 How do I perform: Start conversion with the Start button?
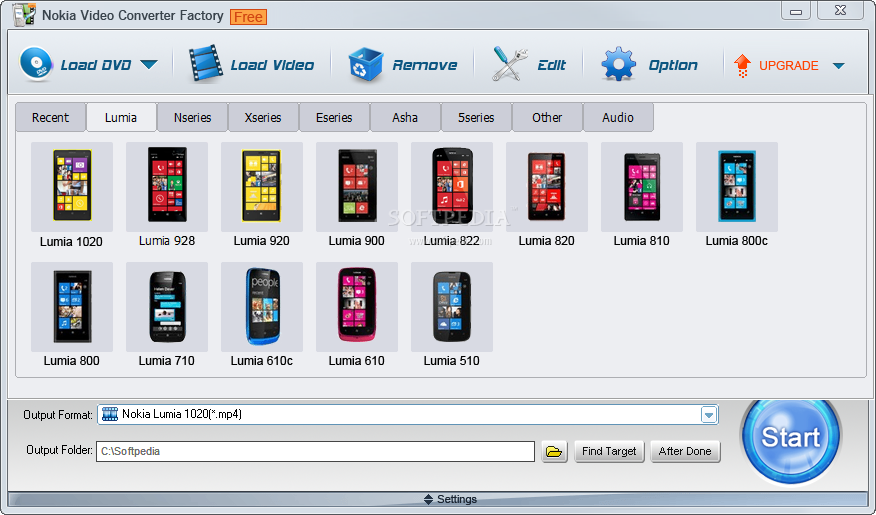point(791,437)
